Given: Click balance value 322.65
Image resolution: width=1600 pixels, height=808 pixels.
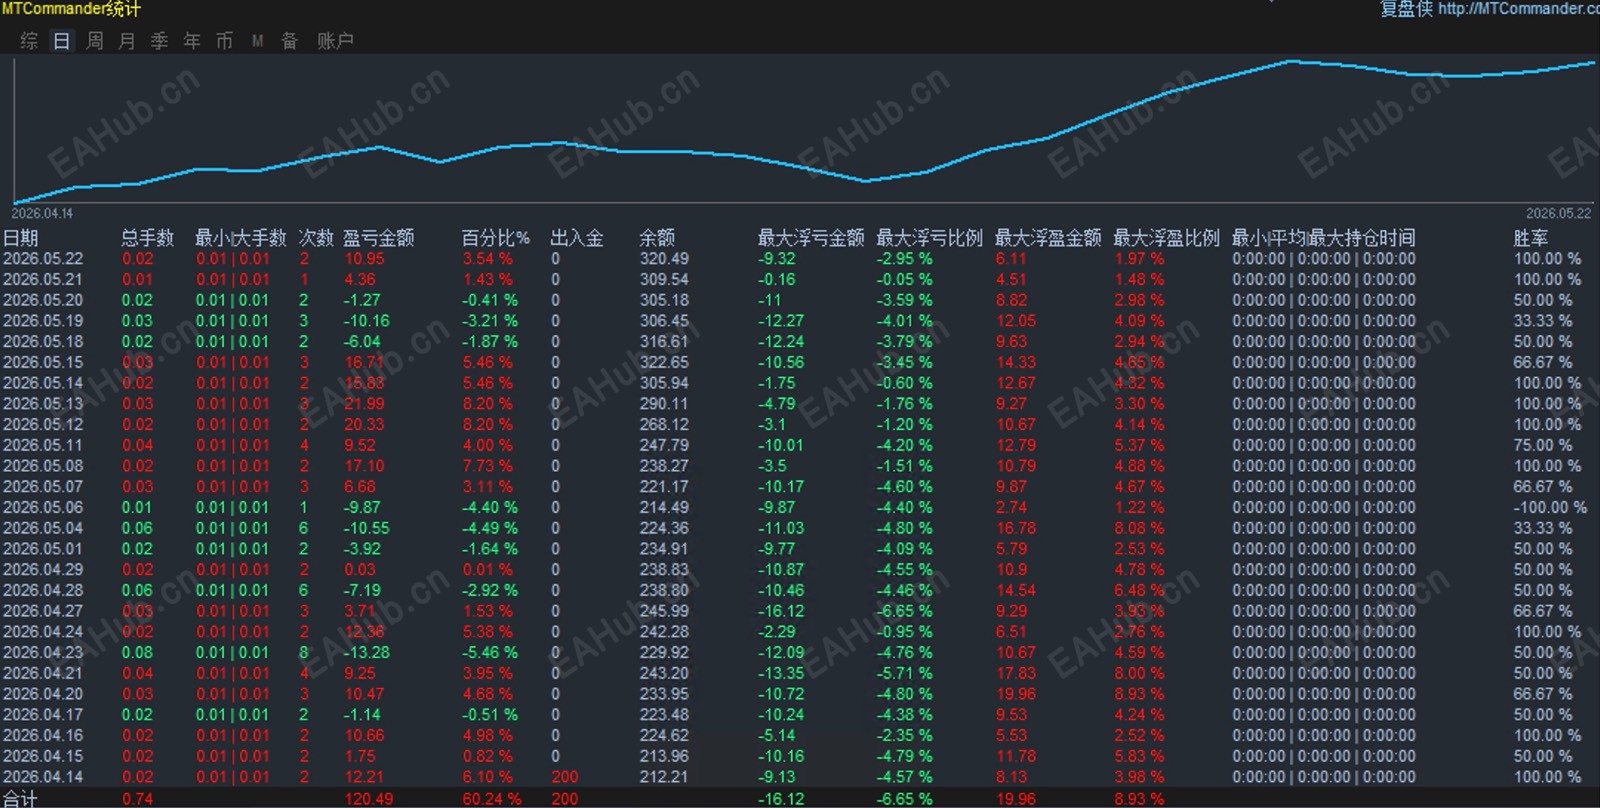Looking at the screenshot, I should (664, 363).
